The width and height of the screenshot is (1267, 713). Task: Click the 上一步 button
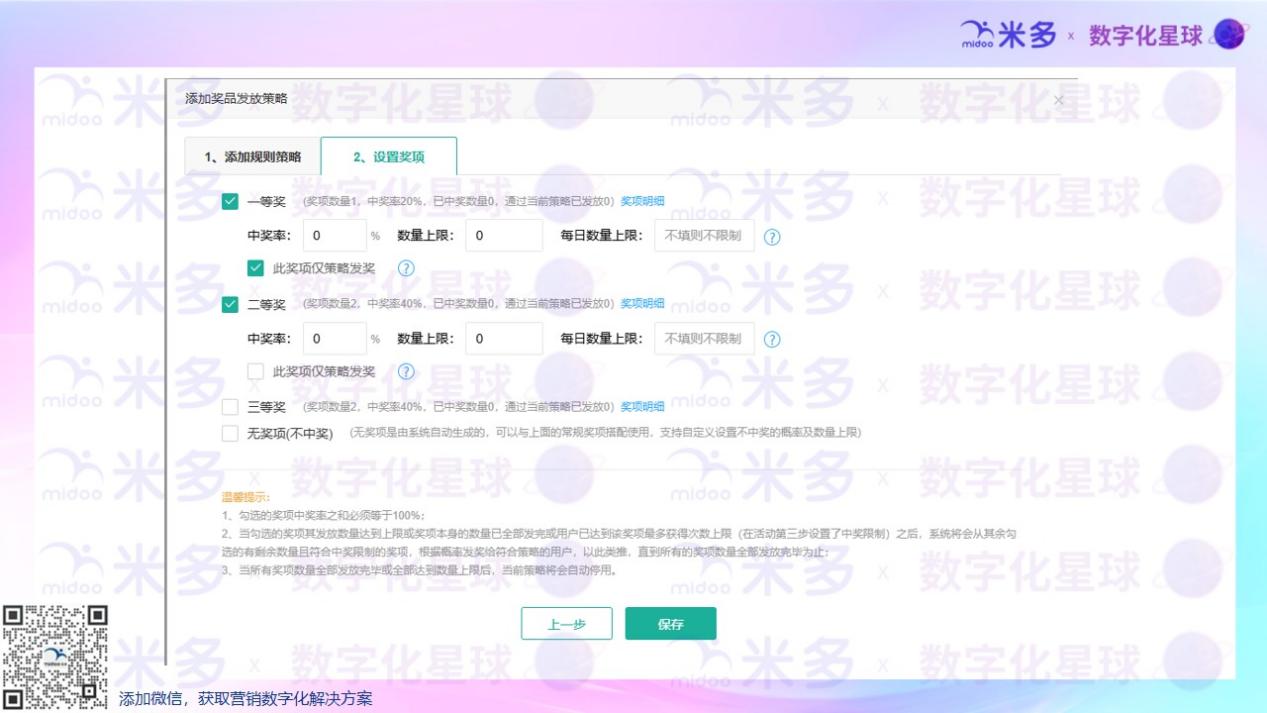[x=566, y=624]
